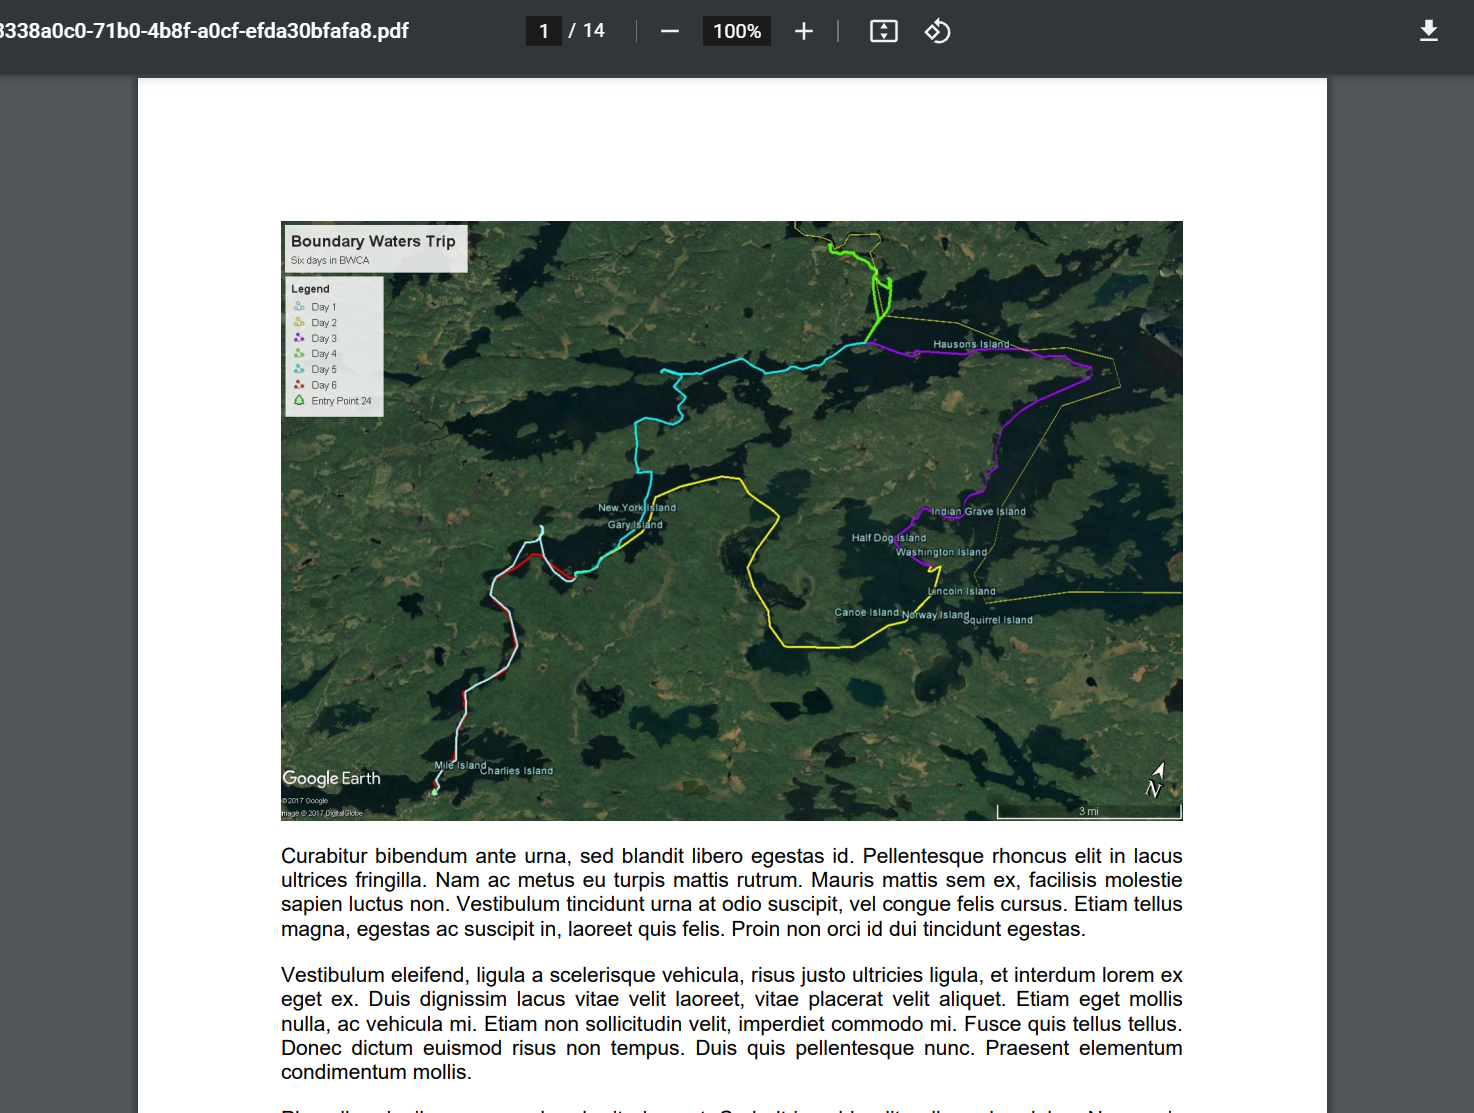Click the Legend heading on map

pyautogui.click(x=310, y=289)
